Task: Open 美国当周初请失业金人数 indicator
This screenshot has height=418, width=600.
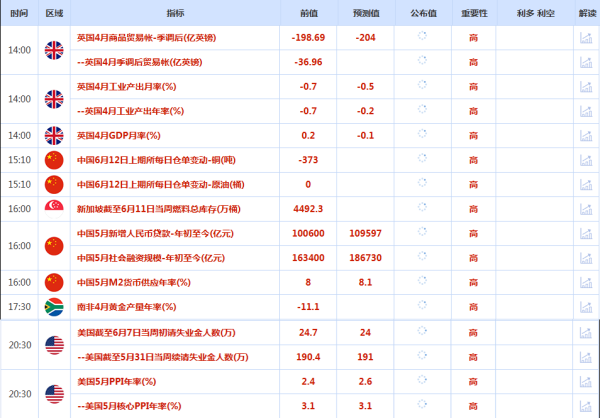Action: 156,333
